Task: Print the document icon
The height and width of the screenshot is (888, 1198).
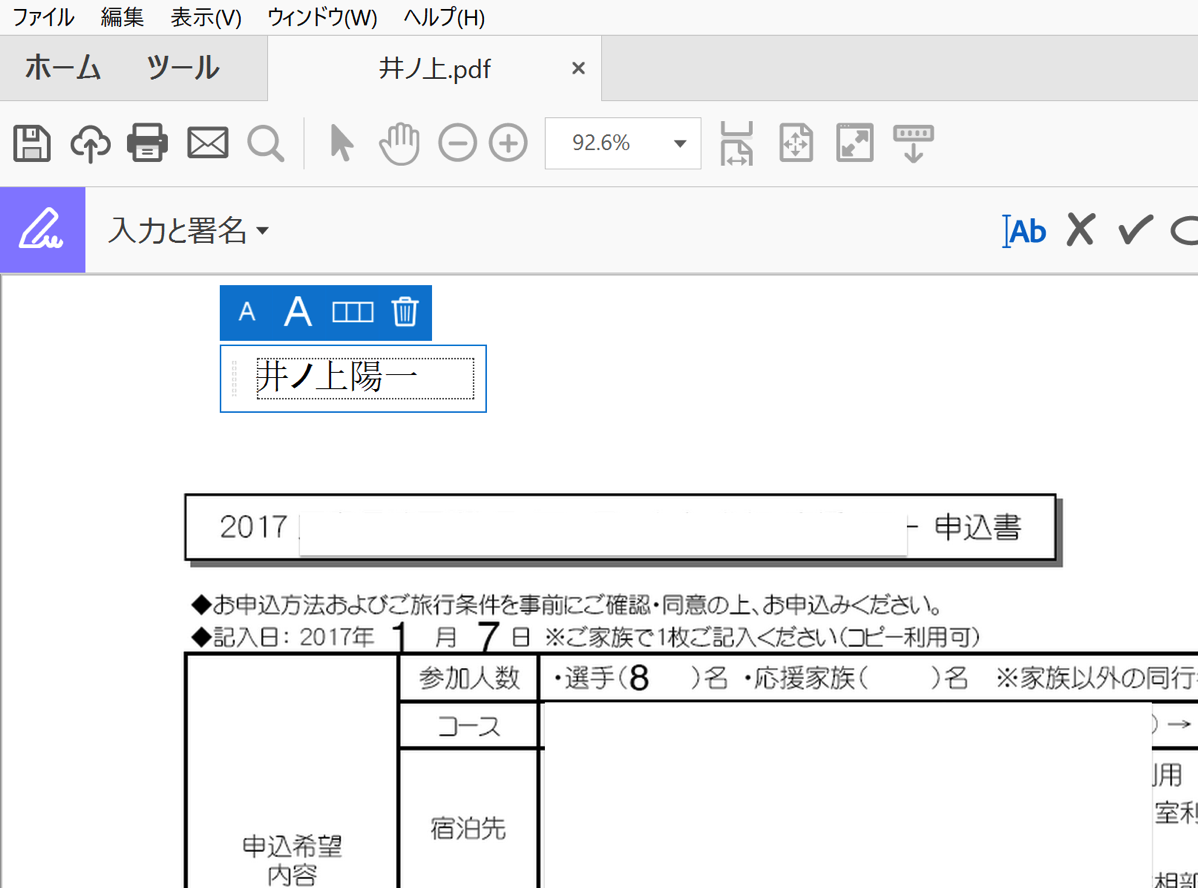Action: point(147,143)
